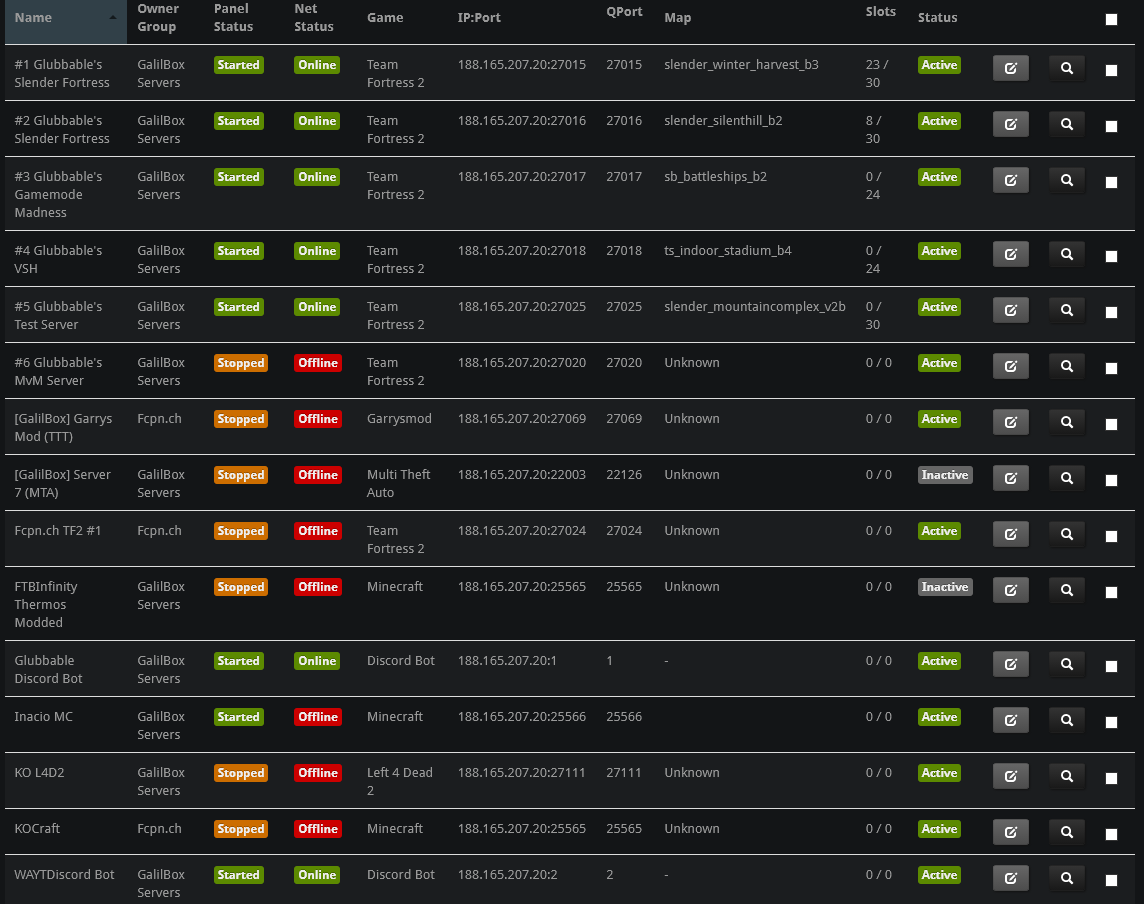Tick checkbox for #3 Glubbable's Gamemode Madness
The image size is (1144, 904).
[1111, 182]
